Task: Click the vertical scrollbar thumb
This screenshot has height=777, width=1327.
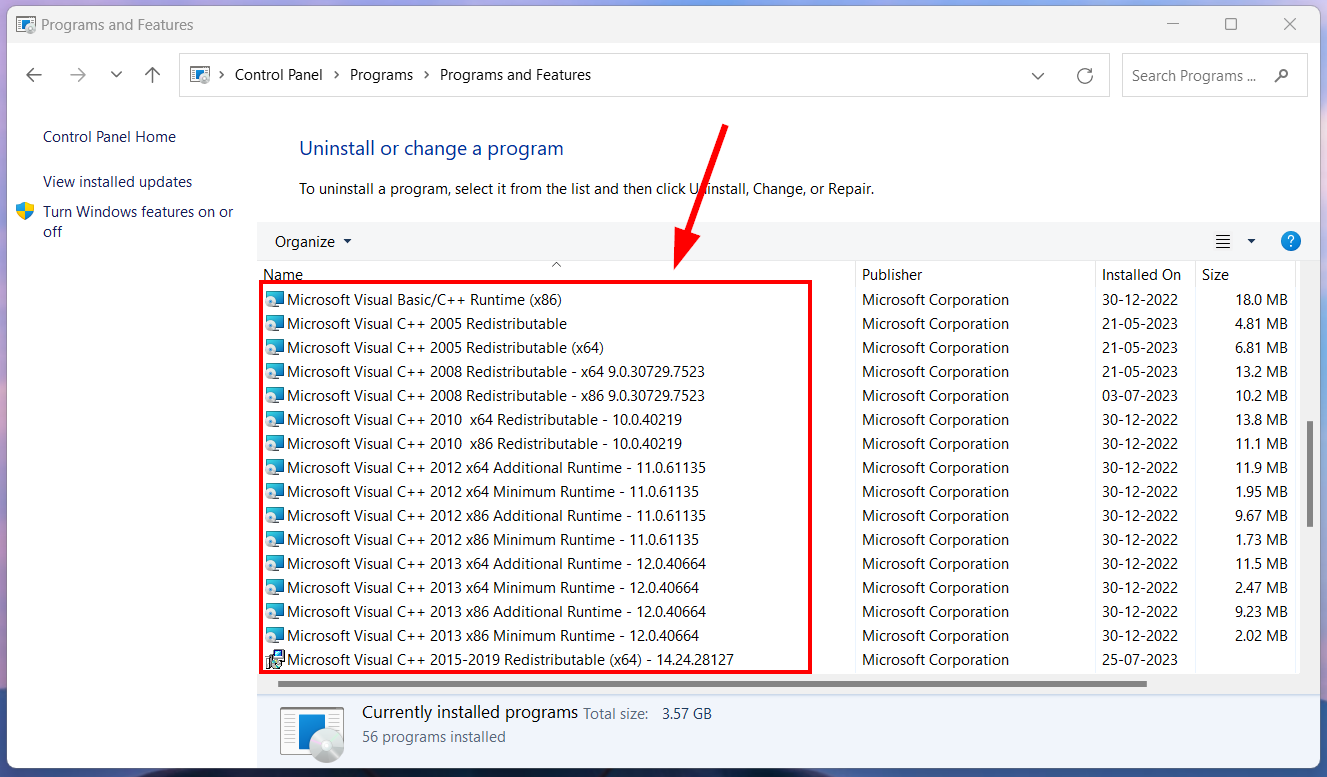Action: [x=1310, y=473]
